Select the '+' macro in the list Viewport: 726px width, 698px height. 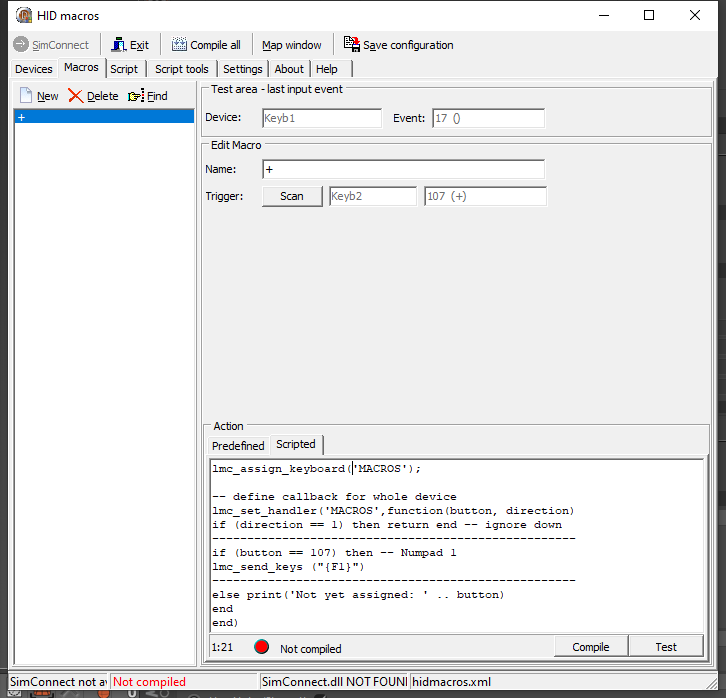104,117
